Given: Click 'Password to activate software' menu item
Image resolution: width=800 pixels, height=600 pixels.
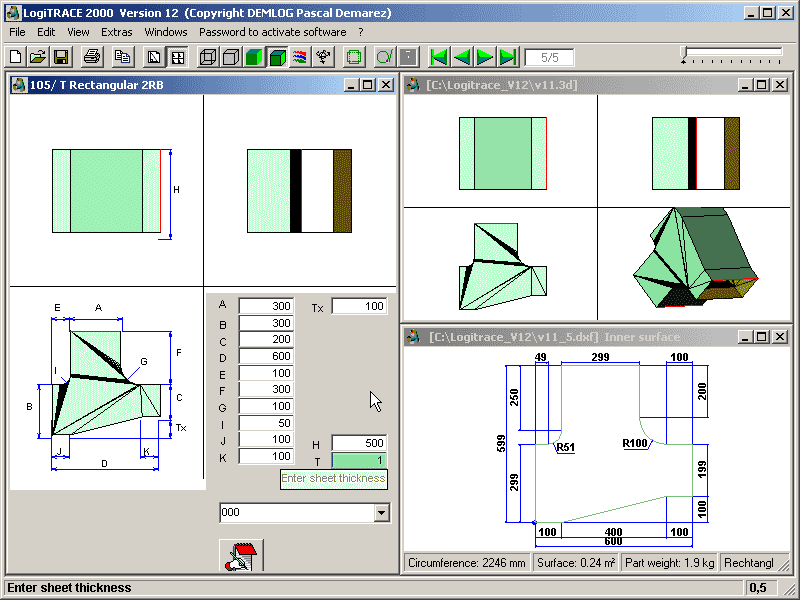Looking at the screenshot, I should click(x=272, y=32).
